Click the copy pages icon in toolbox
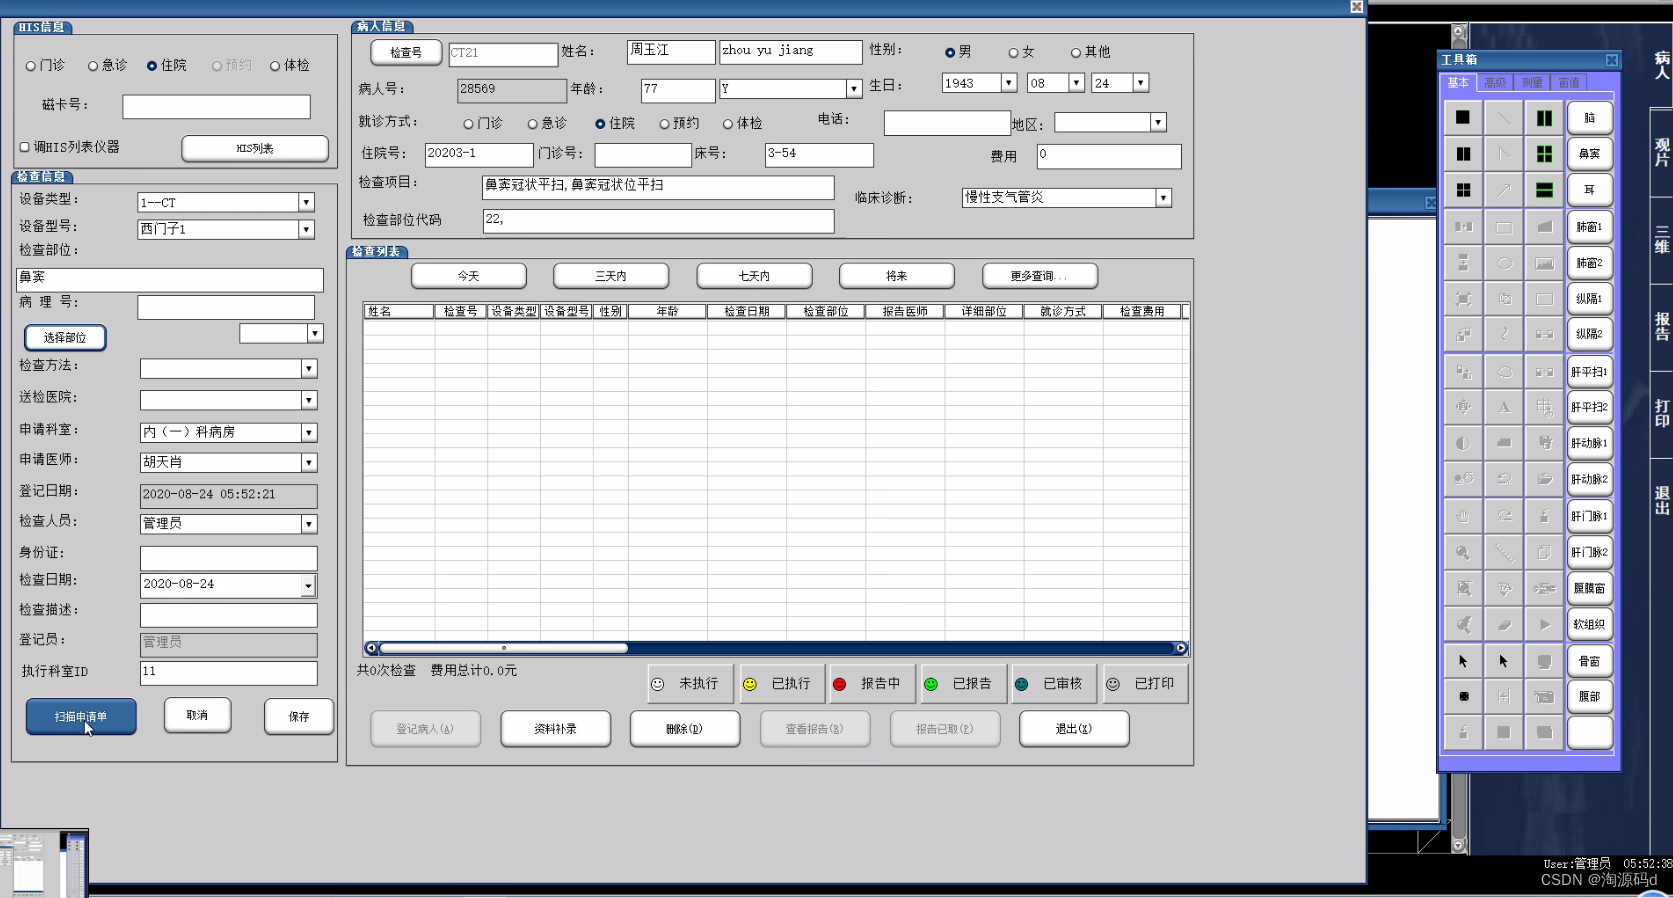1673x898 pixels. (1545, 552)
